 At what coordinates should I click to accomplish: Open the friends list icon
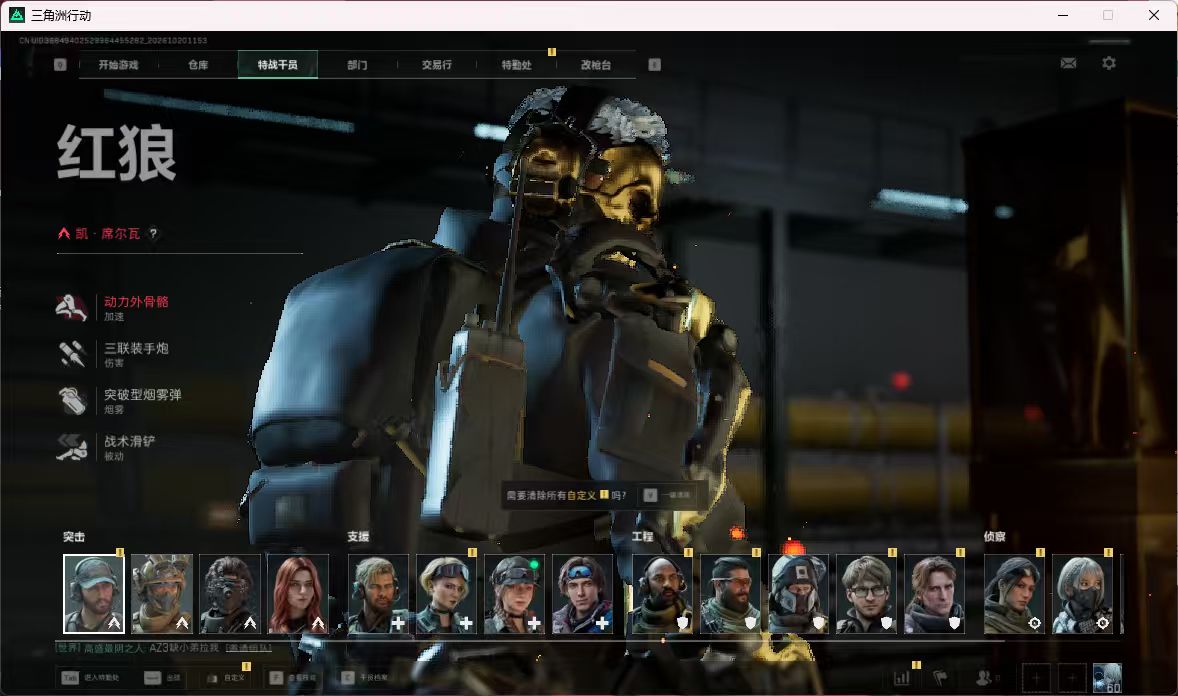(x=986, y=678)
